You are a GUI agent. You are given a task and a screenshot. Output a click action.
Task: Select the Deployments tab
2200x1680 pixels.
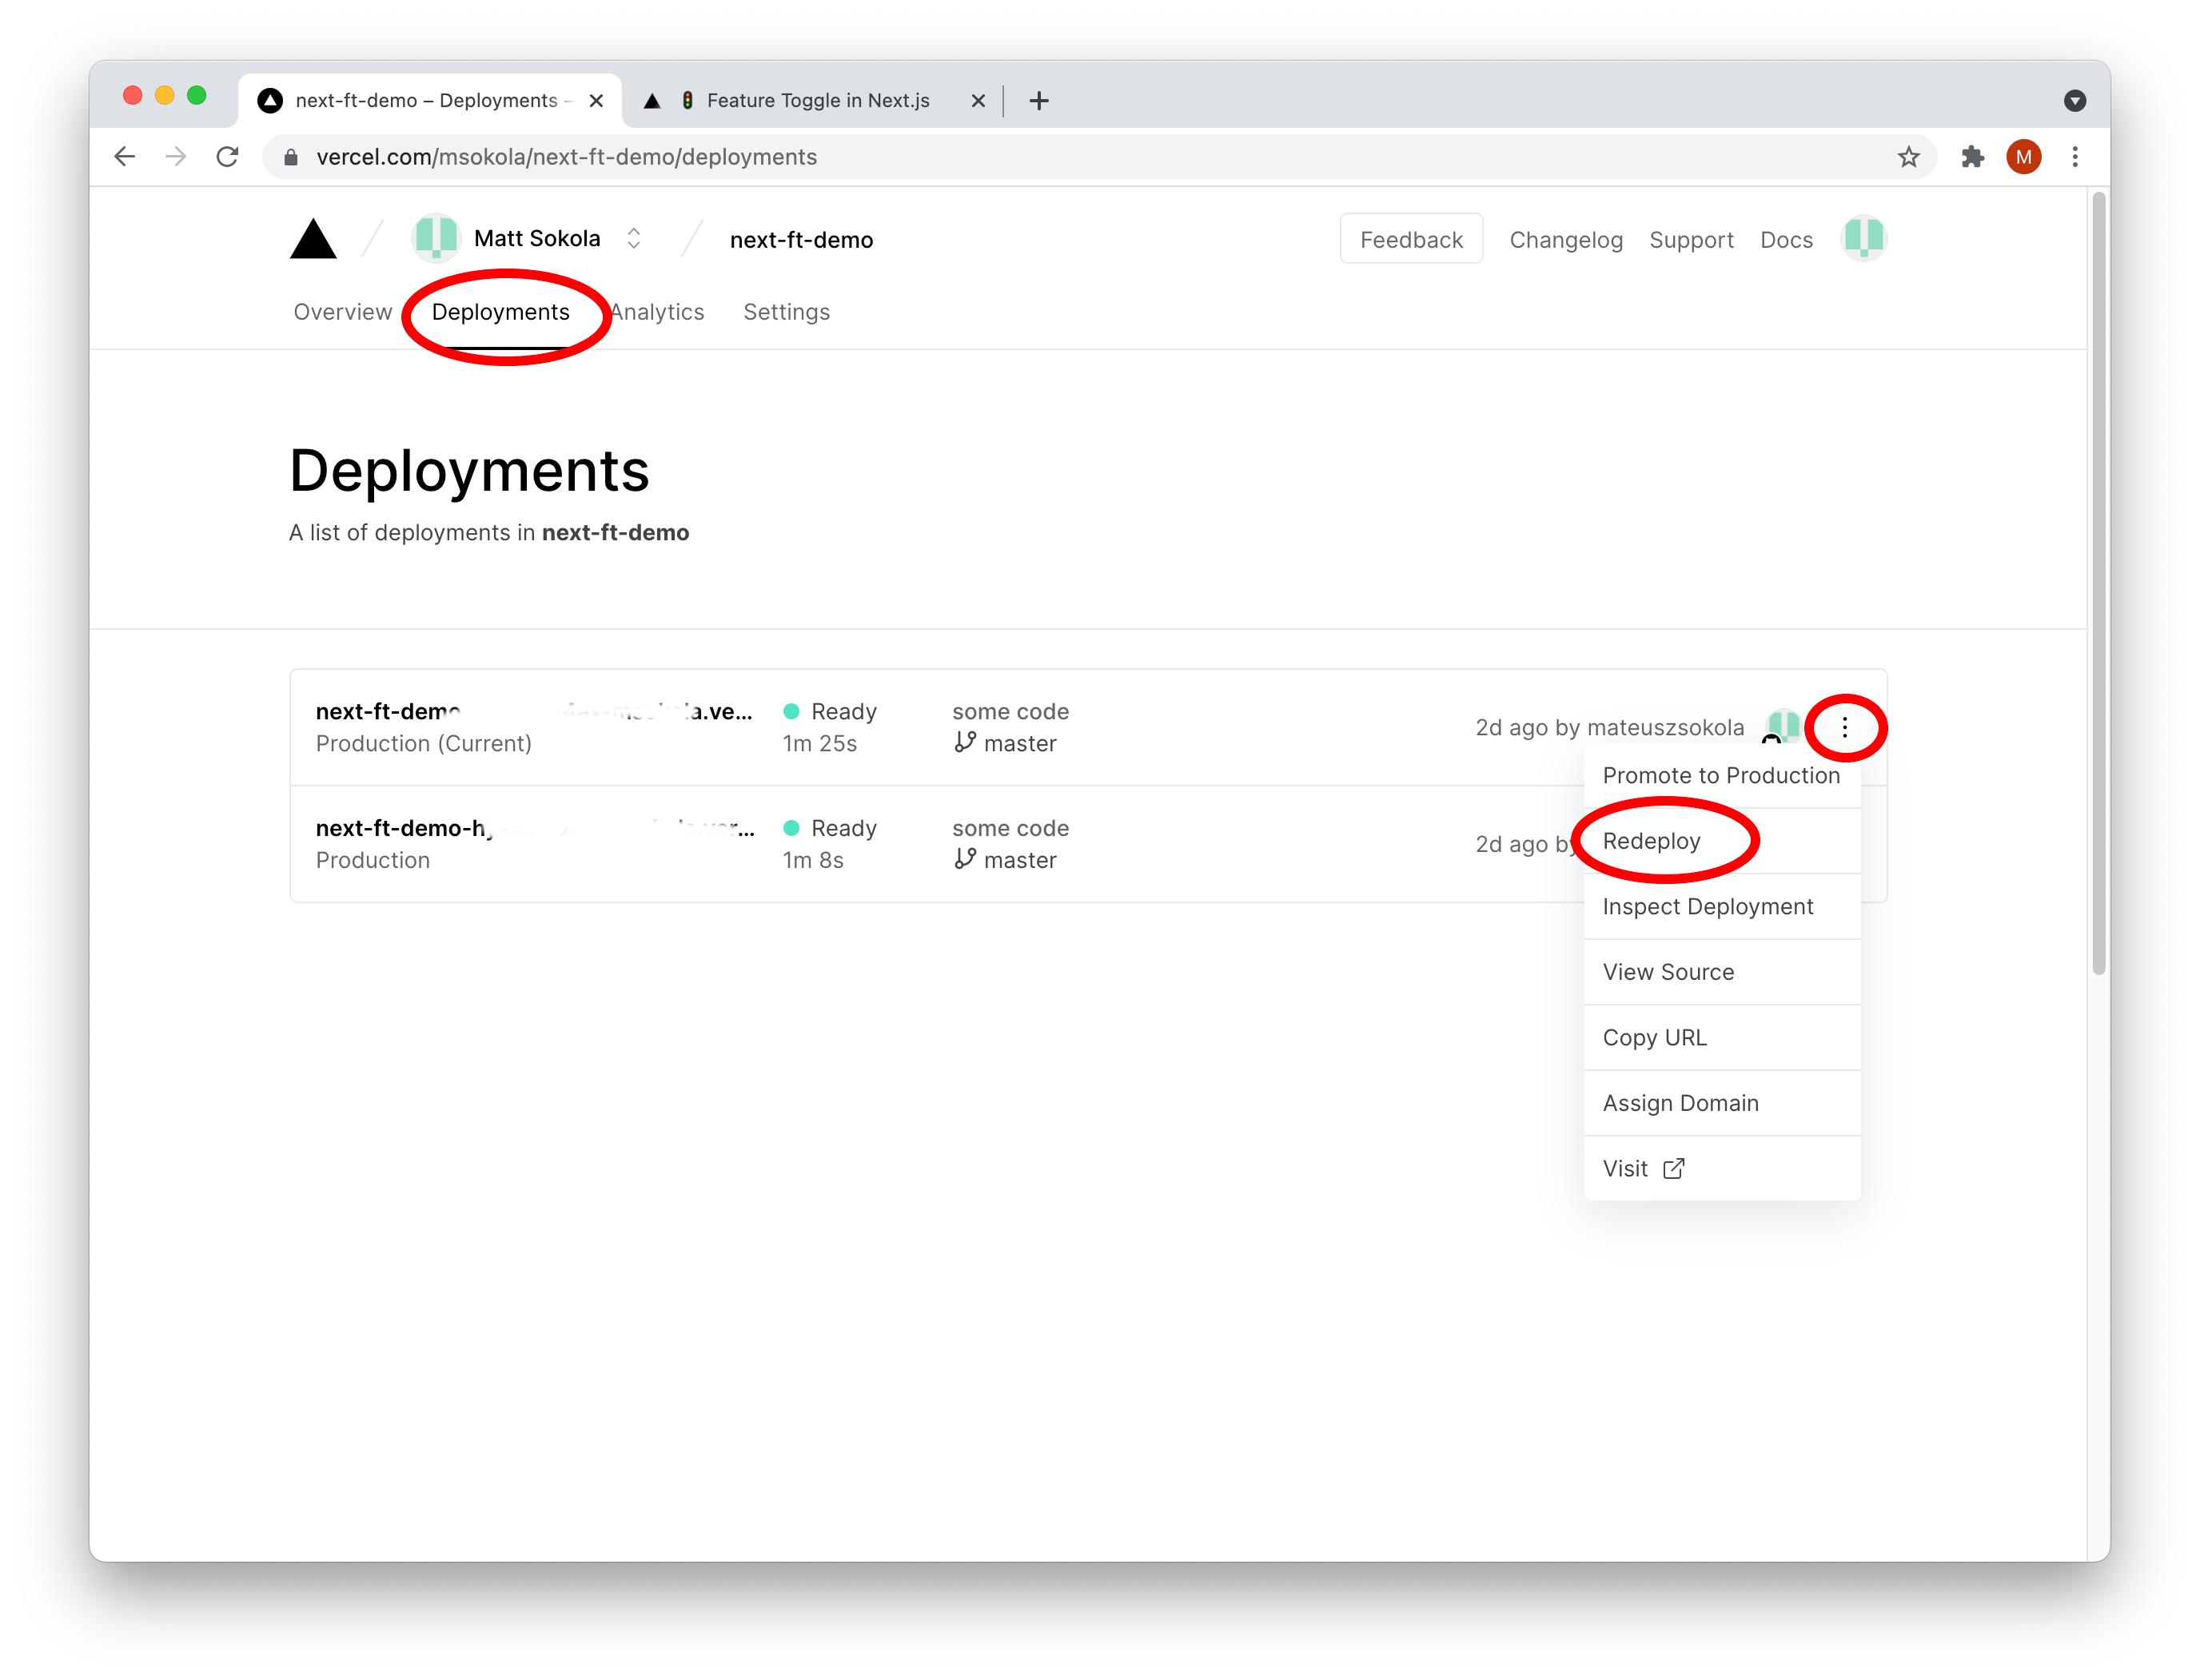tap(501, 312)
